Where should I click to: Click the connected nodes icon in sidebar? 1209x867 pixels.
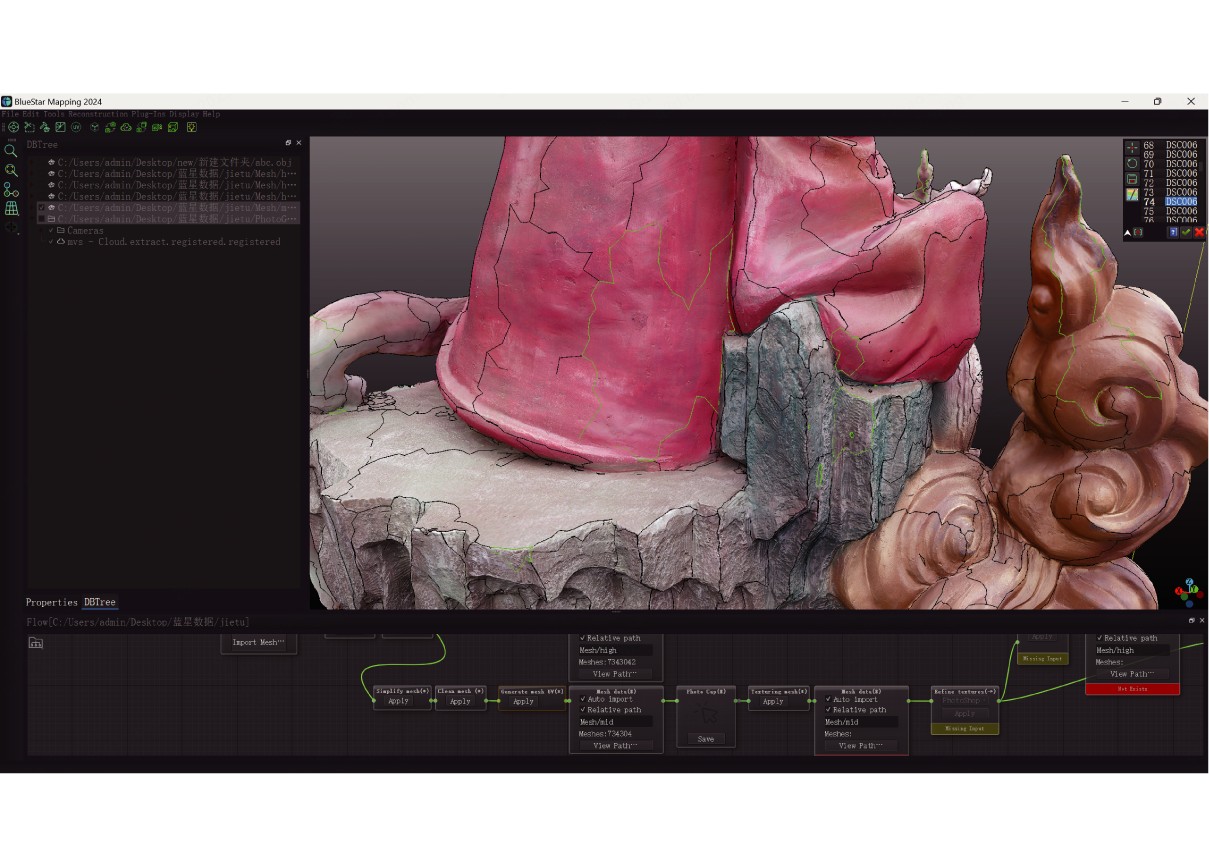(11, 190)
